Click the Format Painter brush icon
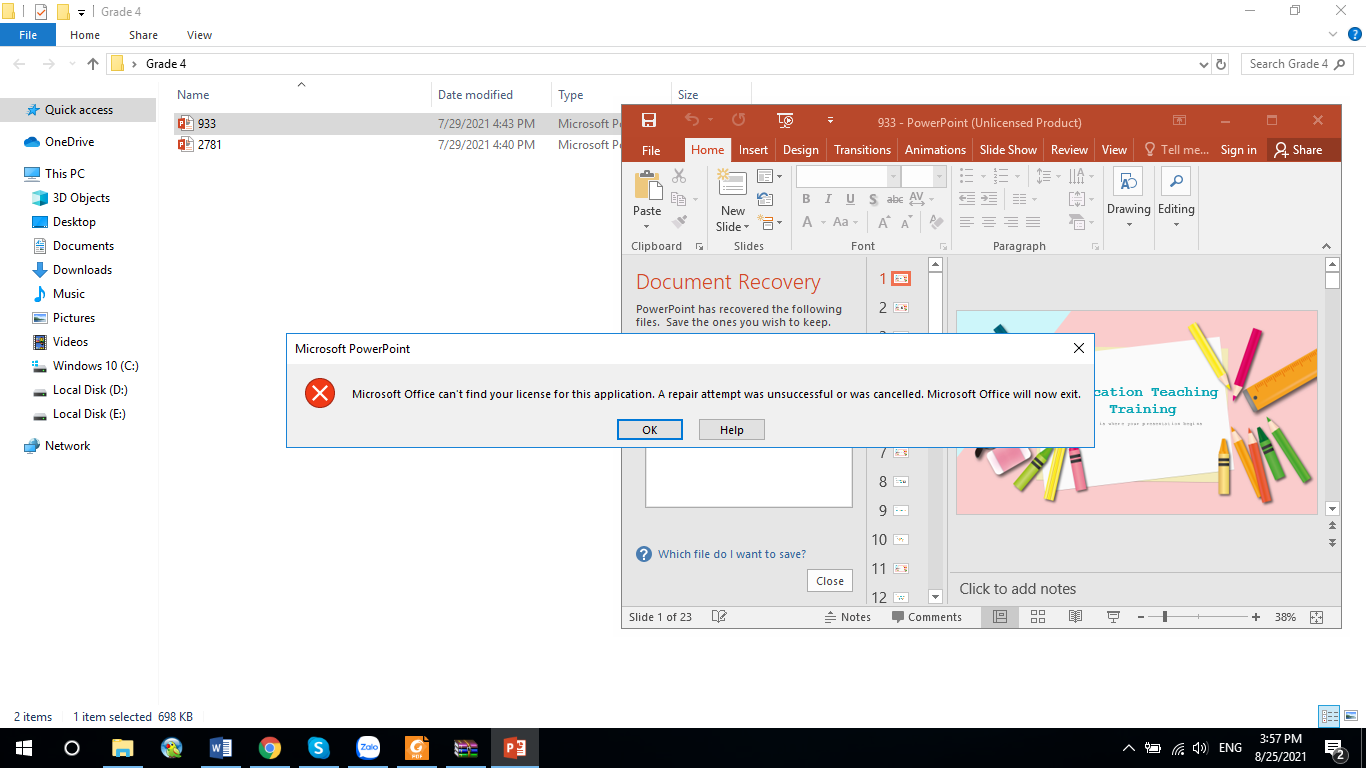Image resolution: width=1366 pixels, height=768 pixels. tap(679, 222)
